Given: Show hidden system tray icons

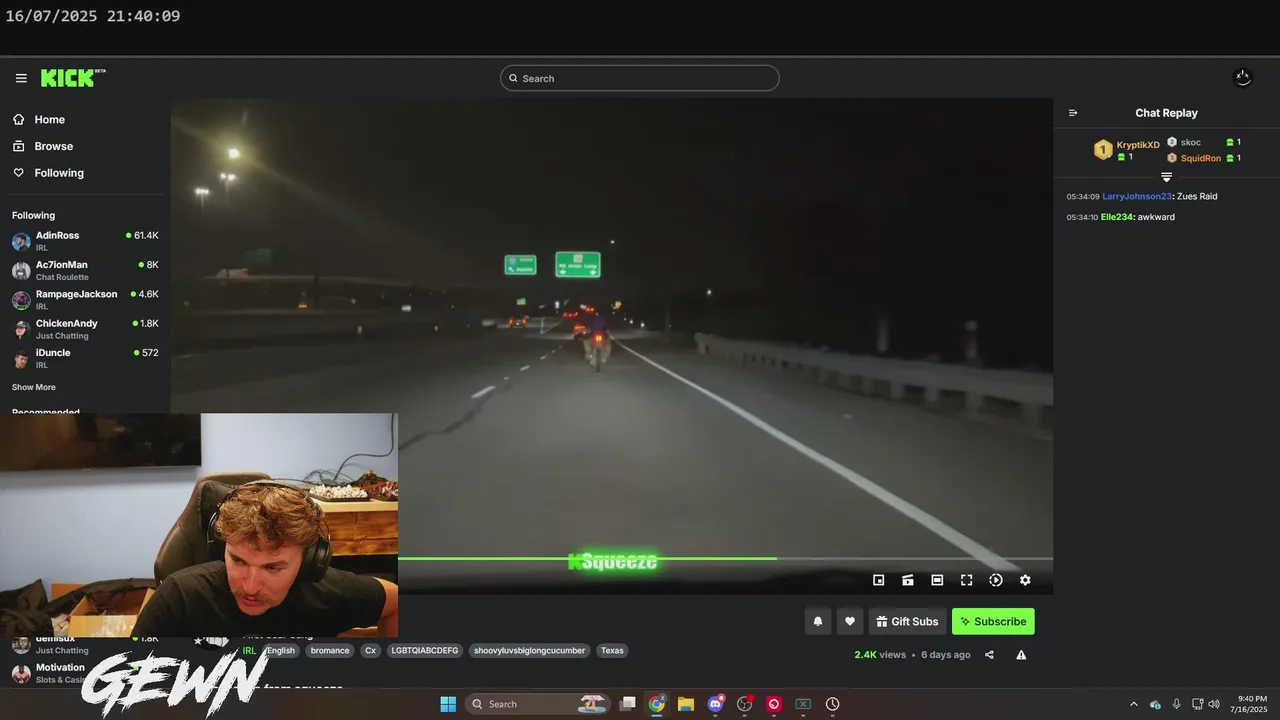Looking at the screenshot, I should click(x=1133, y=704).
